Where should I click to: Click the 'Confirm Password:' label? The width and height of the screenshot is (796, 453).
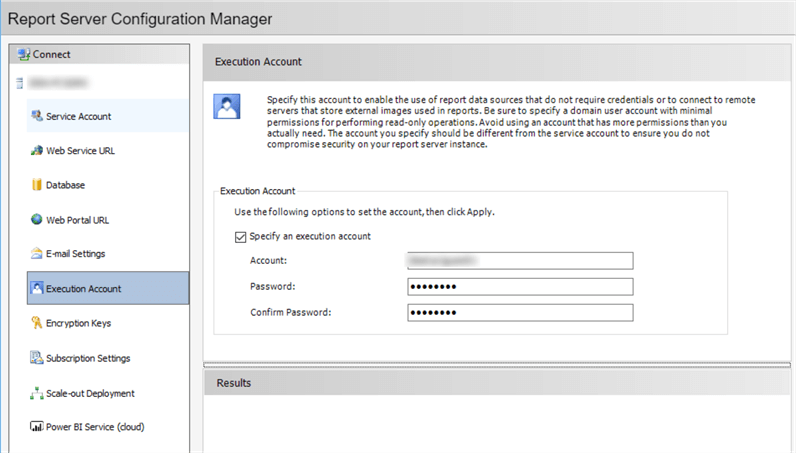[290, 312]
